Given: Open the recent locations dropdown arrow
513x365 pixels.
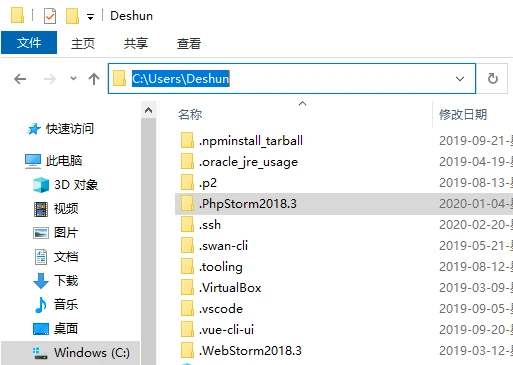Looking at the screenshot, I should [73, 79].
